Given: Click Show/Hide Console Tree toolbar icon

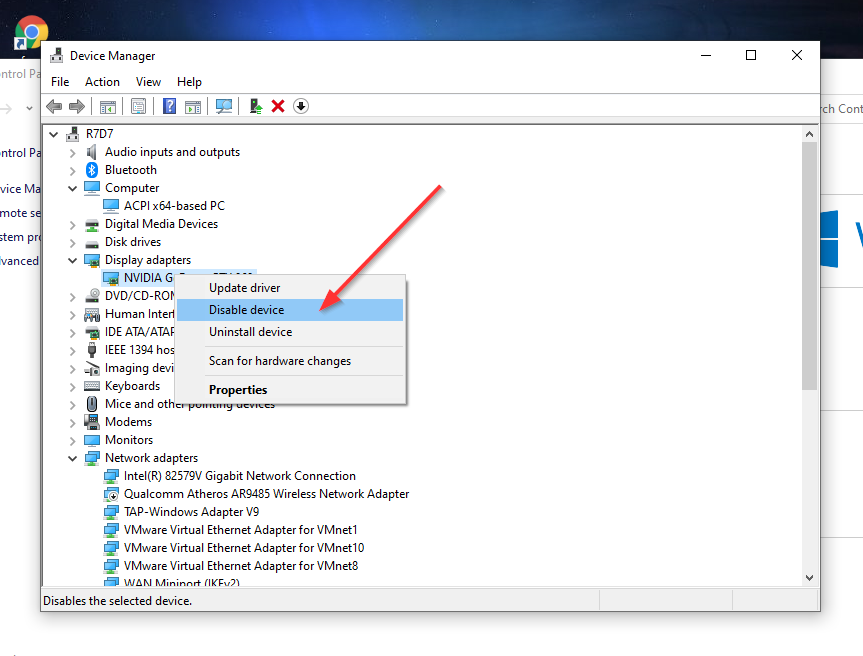Looking at the screenshot, I should [108, 106].
